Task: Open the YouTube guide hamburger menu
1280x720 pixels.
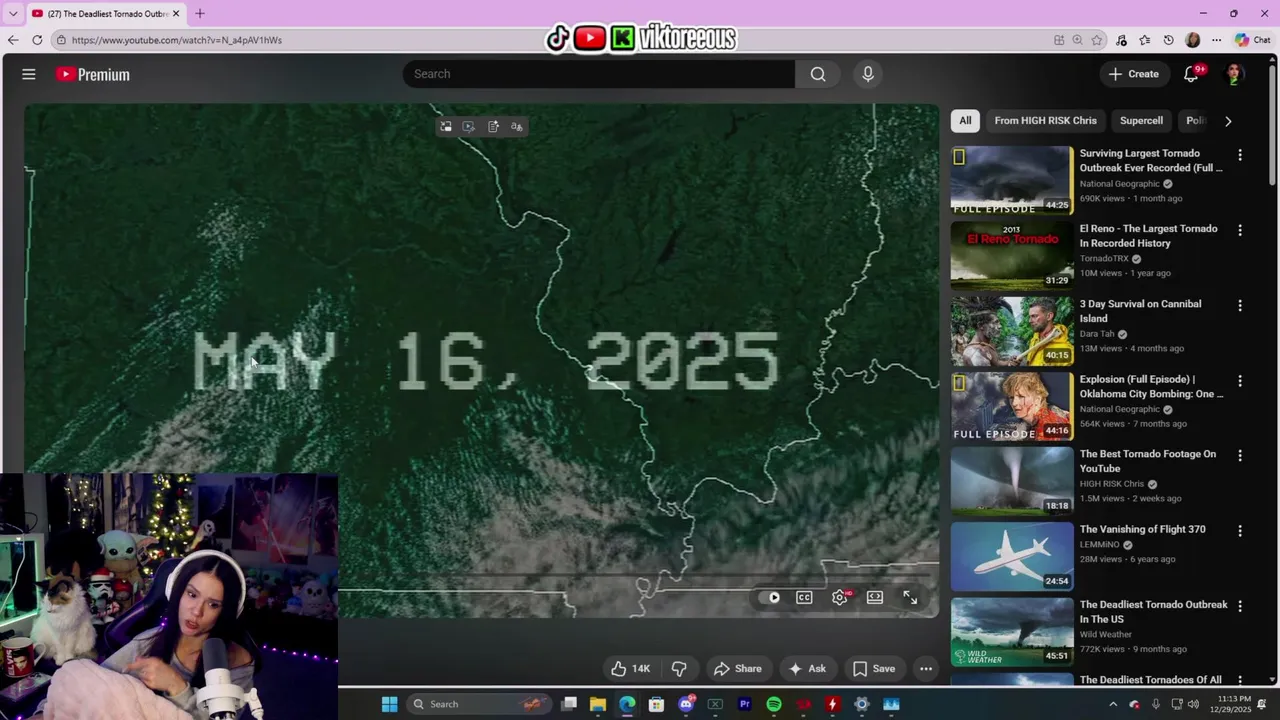Action: [29, 74]
